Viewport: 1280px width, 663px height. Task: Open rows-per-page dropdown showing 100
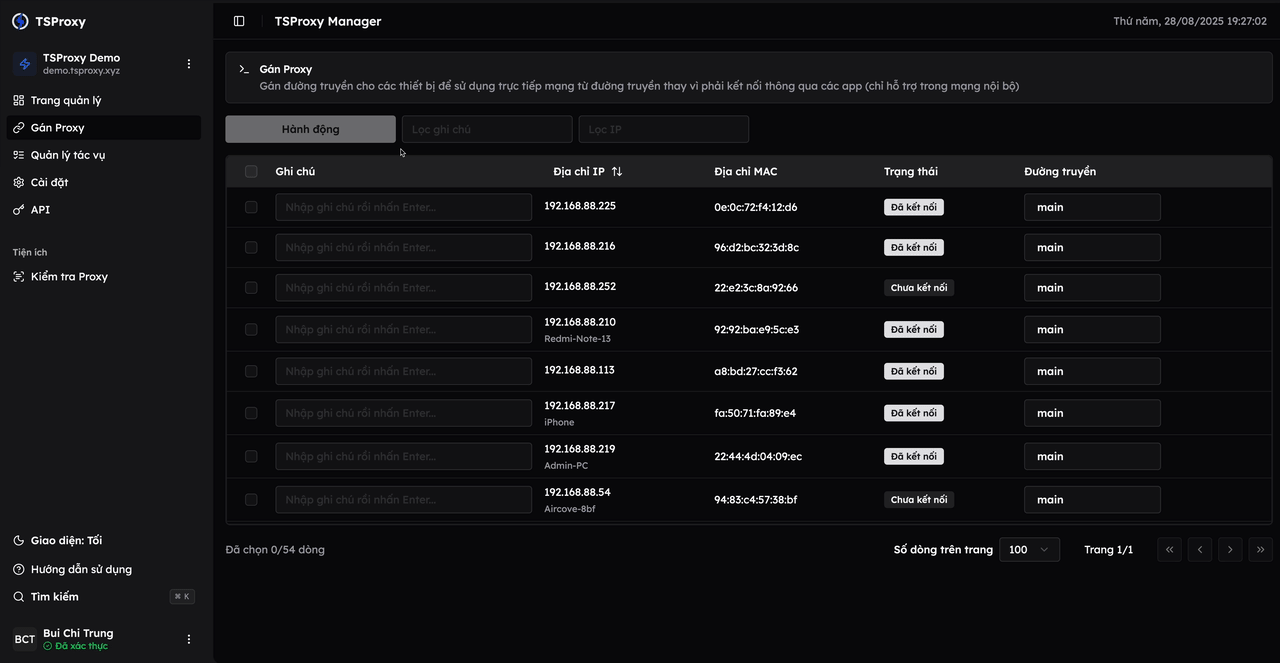coord(1029,549)
